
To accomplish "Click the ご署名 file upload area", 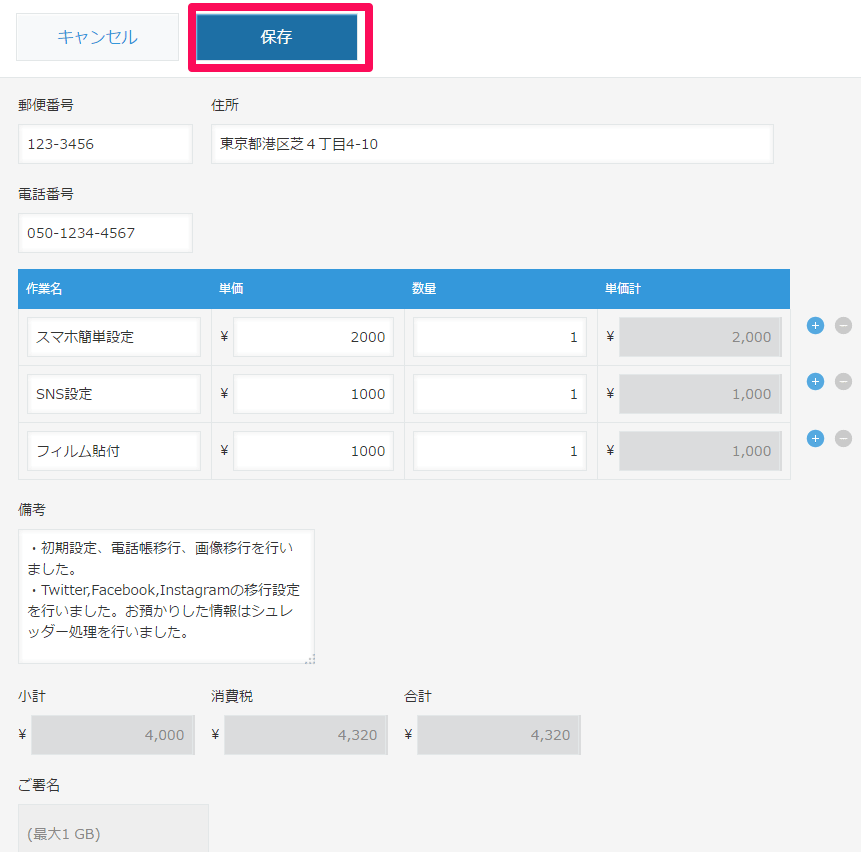I will tap(113, 829).
